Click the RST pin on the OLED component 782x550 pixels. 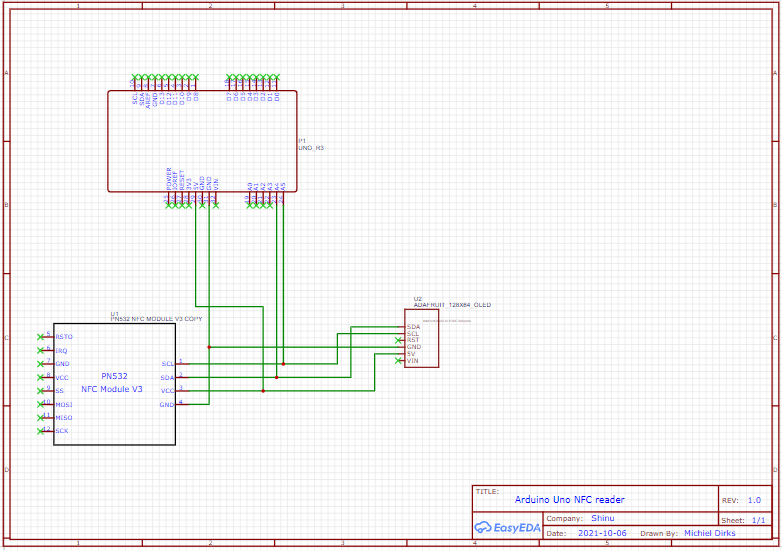point(411,340)
